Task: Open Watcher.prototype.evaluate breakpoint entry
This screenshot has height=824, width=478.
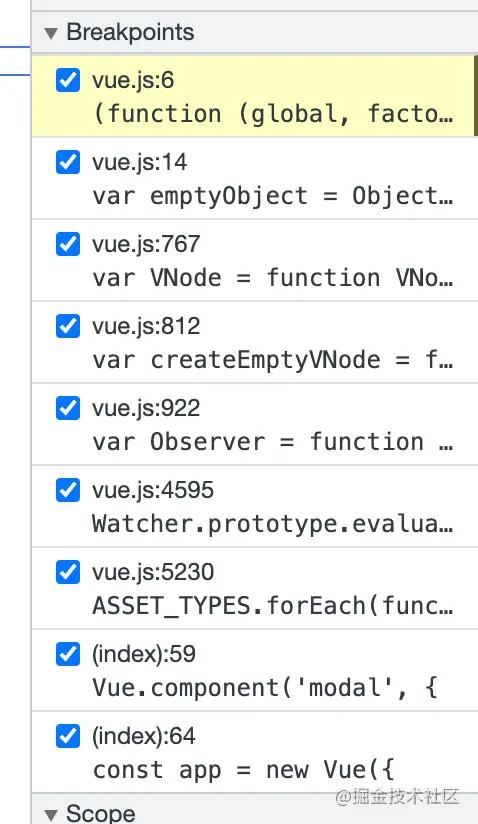Action: pos(273,524)
